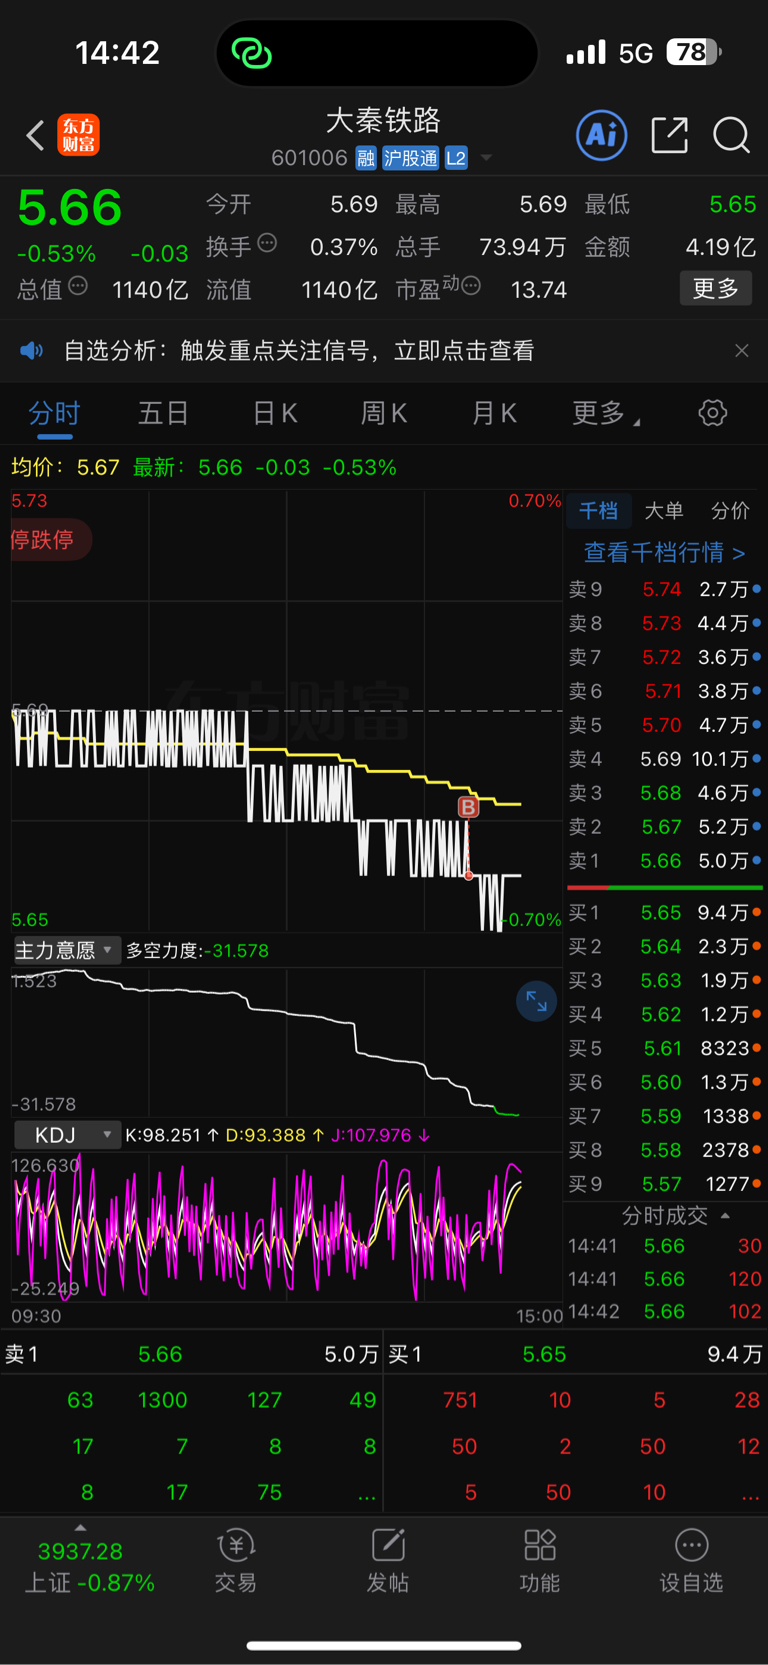
Task: Tap the expand chart fullscreen icon
Action: click(x=536, y=1001)
